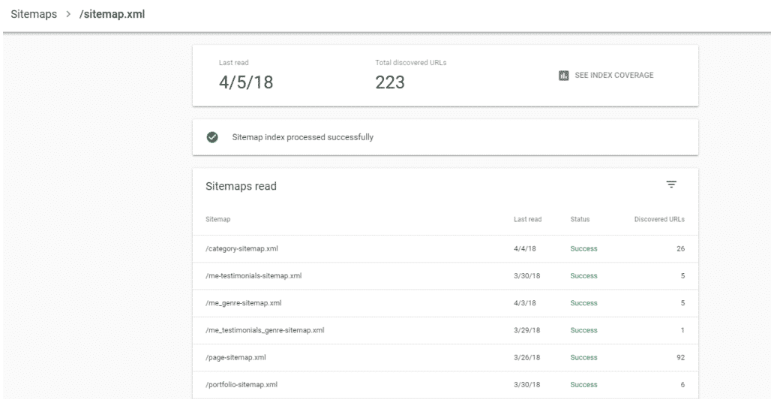Open the /portfolio-sitemap.xml row
The width and height of the screenshot is (774, 407).
[445, 384]
